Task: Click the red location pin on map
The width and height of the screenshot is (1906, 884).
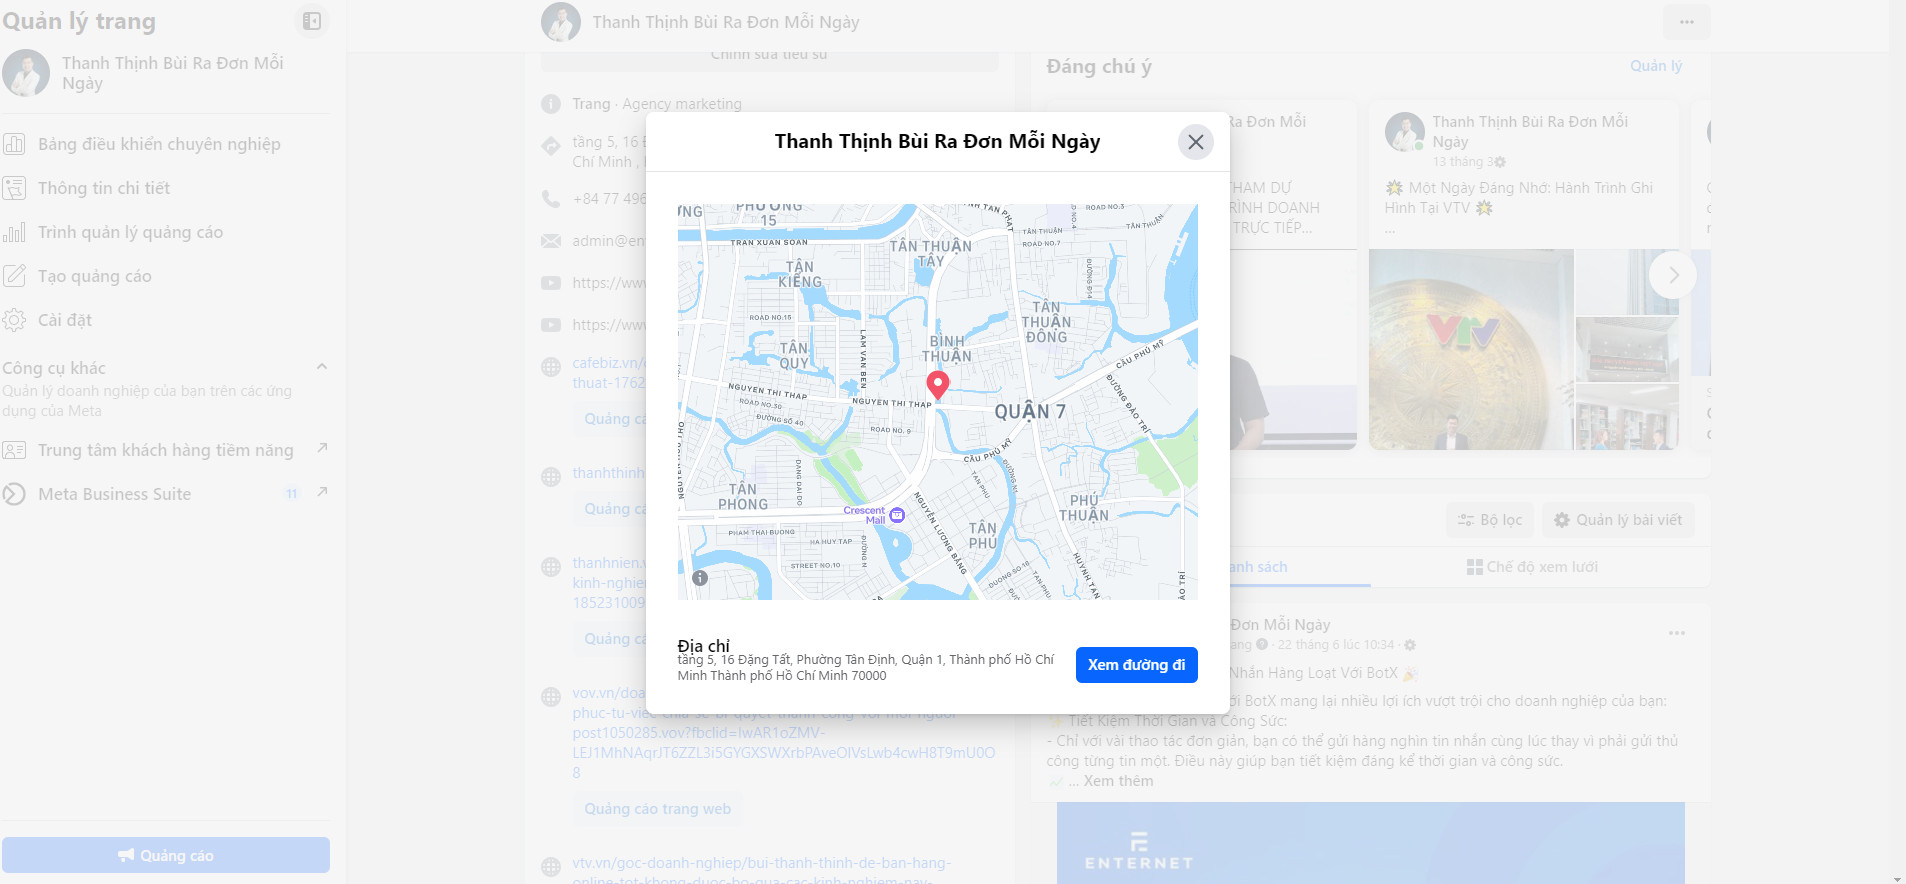Action: [937, 384]
